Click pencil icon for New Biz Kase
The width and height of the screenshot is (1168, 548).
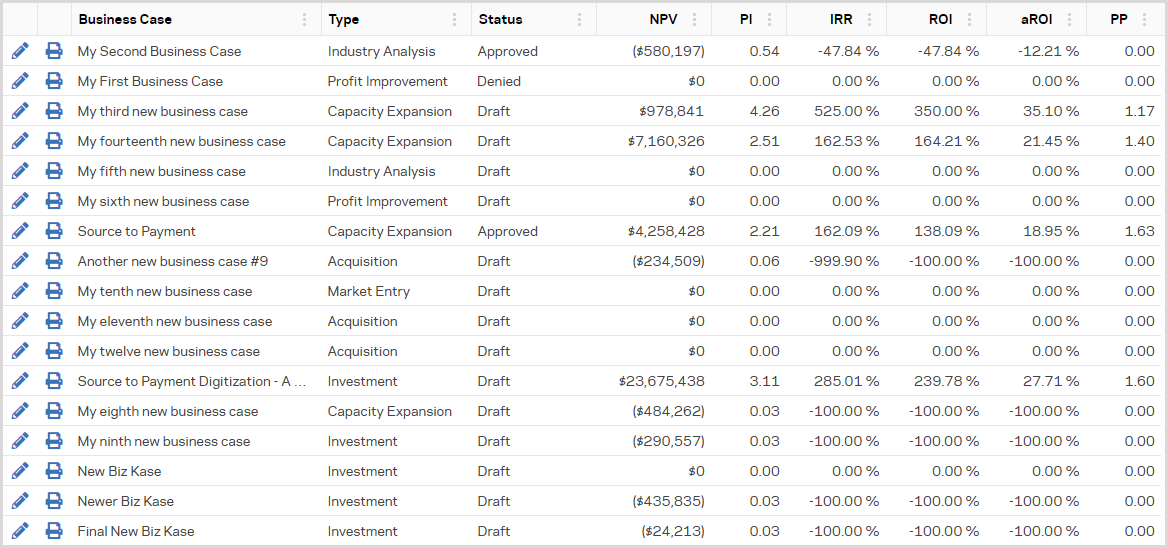[x=20, y=471]
